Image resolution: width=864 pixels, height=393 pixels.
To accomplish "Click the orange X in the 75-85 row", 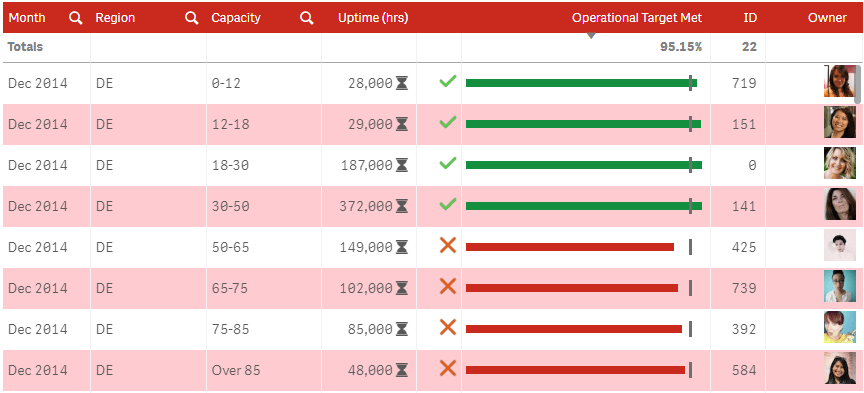I will tap(447, 327).
